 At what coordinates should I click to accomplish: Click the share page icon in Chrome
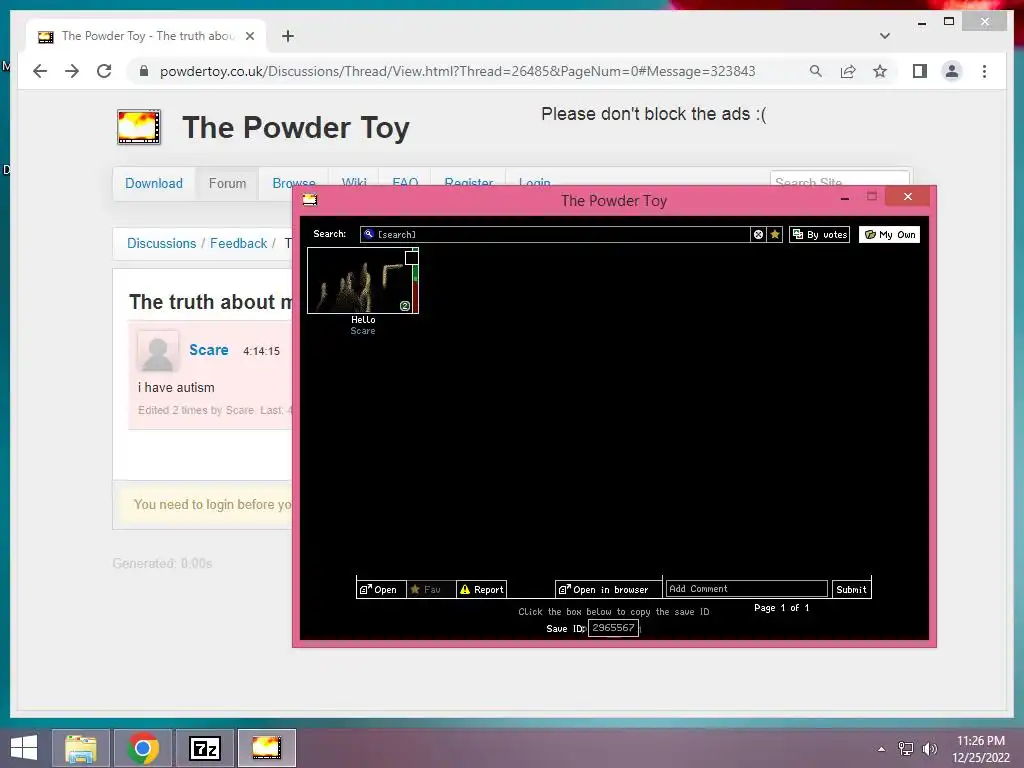848,71
